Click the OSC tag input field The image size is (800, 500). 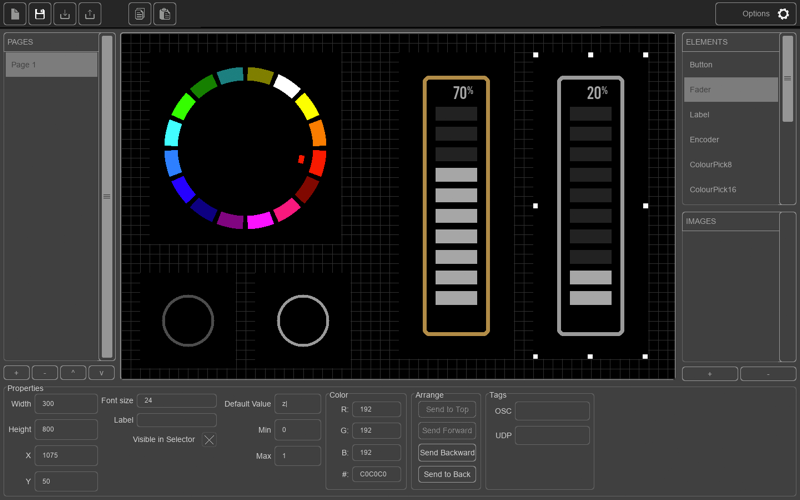pyautogui.click(x=552, y=411)
